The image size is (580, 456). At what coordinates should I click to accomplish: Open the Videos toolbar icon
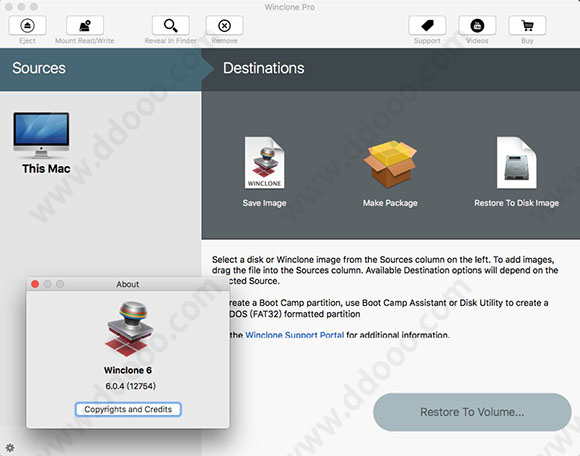[477, 26]
